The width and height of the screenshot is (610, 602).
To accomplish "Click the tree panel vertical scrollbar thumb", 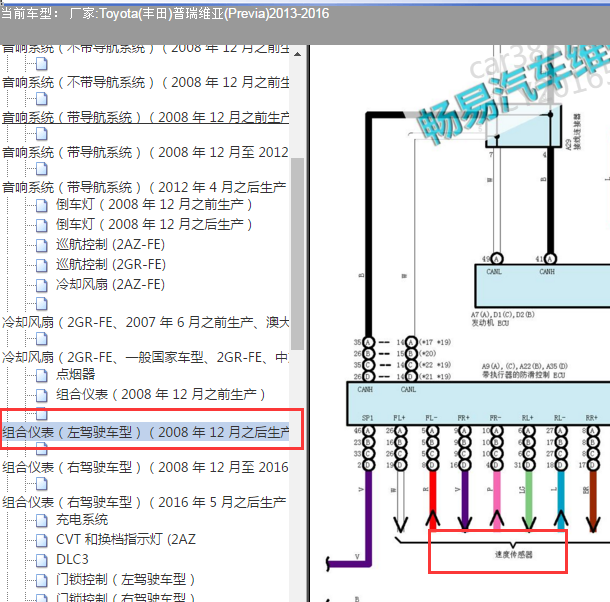I will pos(298,254).
